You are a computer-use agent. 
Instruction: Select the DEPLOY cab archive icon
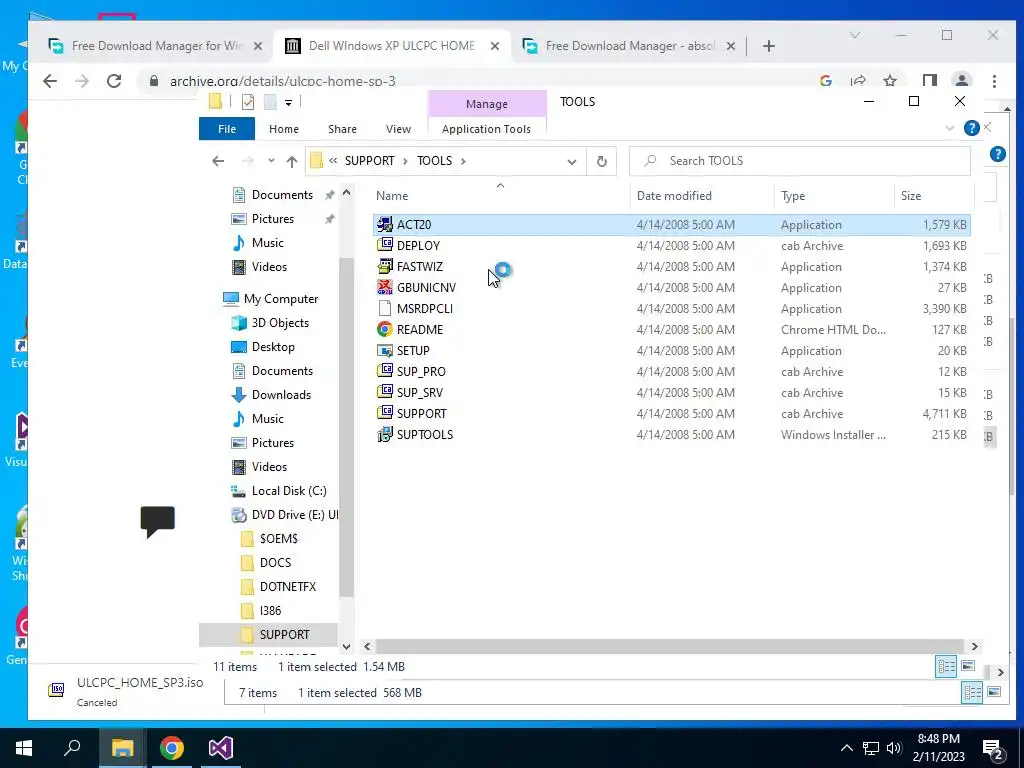tap(385, 246)
